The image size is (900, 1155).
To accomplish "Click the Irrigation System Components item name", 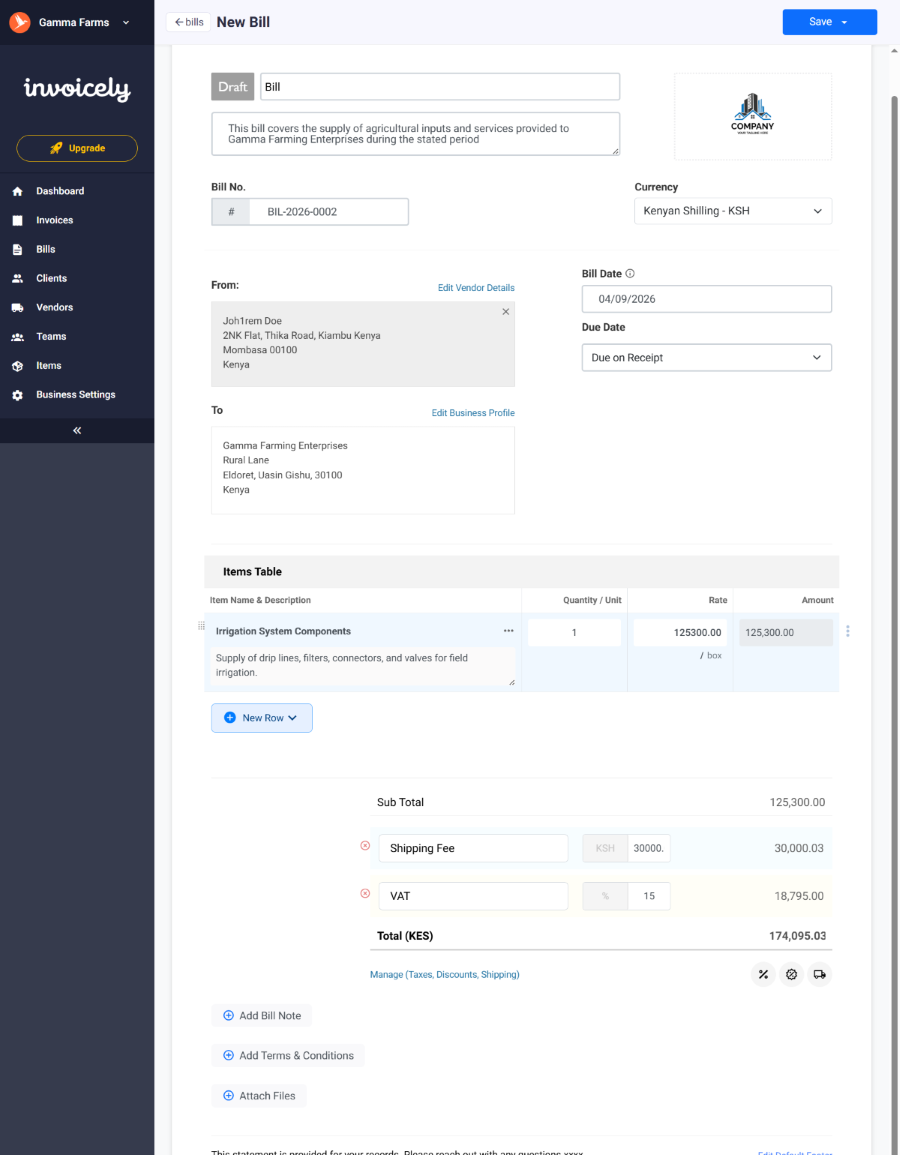I will (283, 631).
